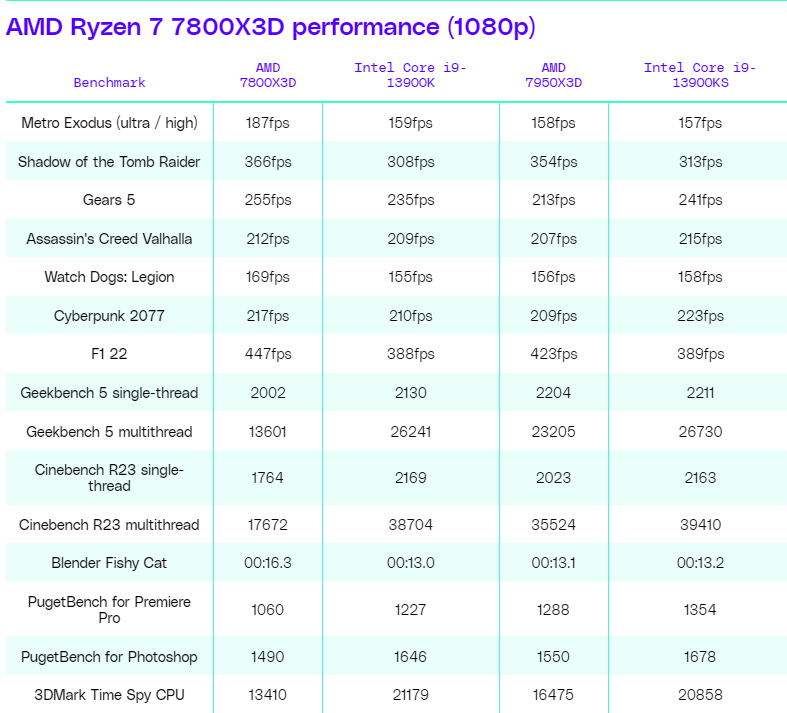The height and width of the screenshot is (713, 787).
Task: Click the 159fps Metro Exodus value
Action: point(411,123)
